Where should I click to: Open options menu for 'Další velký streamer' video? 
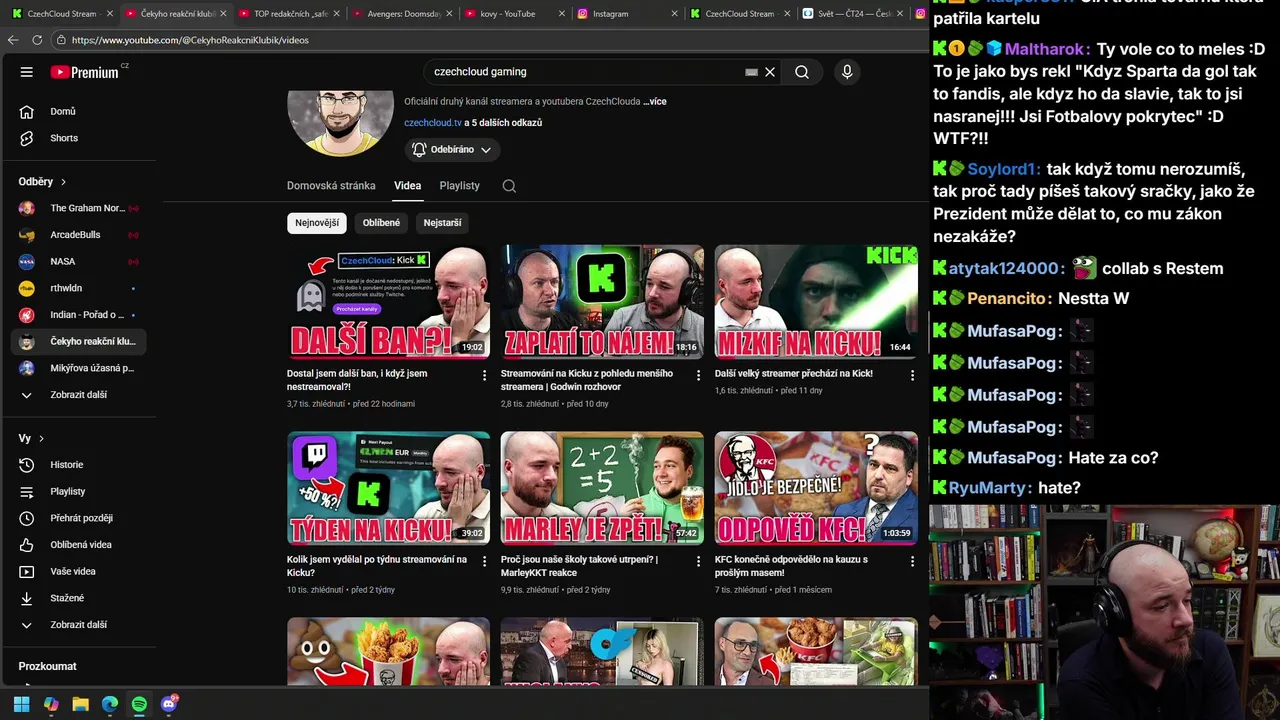point(912,375)
